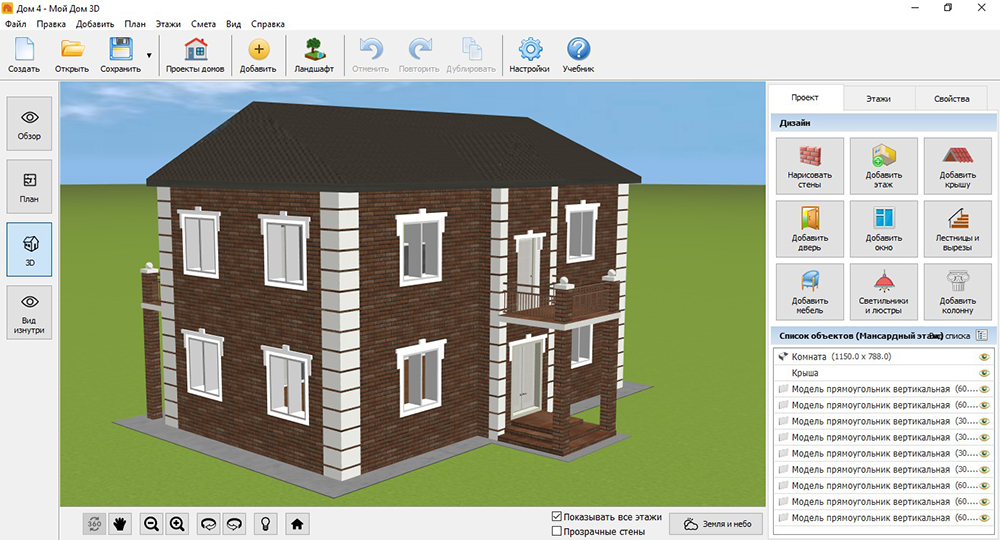Uncheck Показывать все этажи
Screen dimensions: 1000x540
point(557,516)
